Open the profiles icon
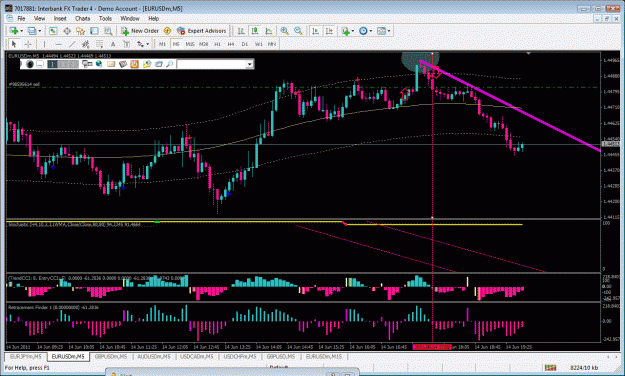This screenshot has width=625, height=376. click(32, 31)
